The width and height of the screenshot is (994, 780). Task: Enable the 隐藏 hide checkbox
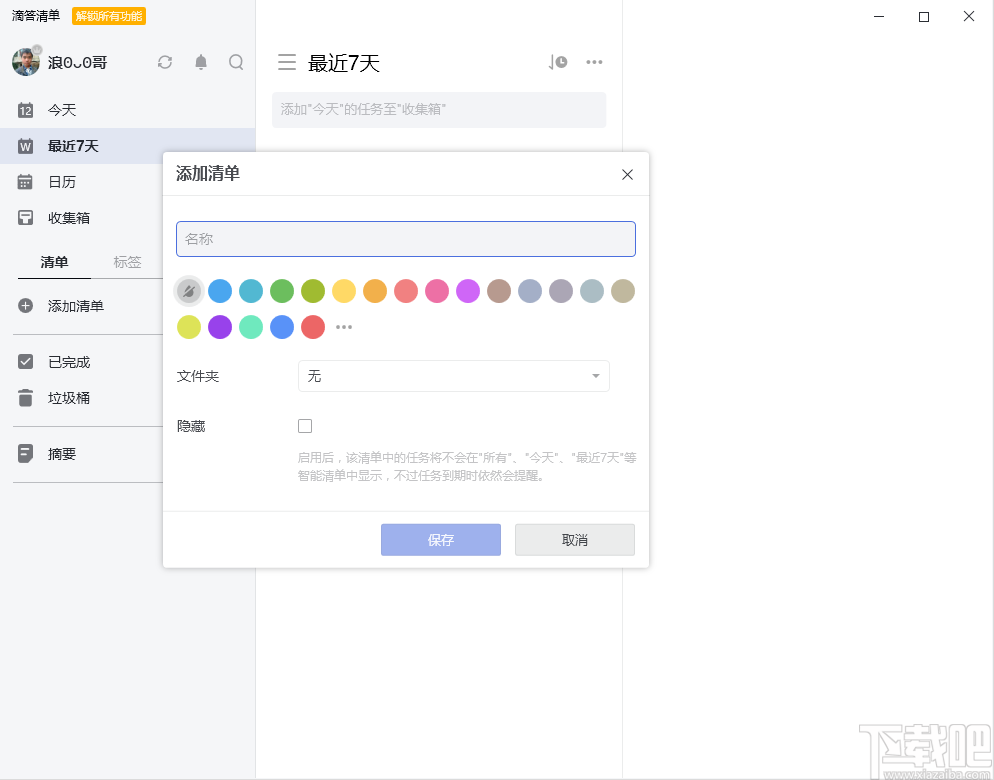coord(305,425)
